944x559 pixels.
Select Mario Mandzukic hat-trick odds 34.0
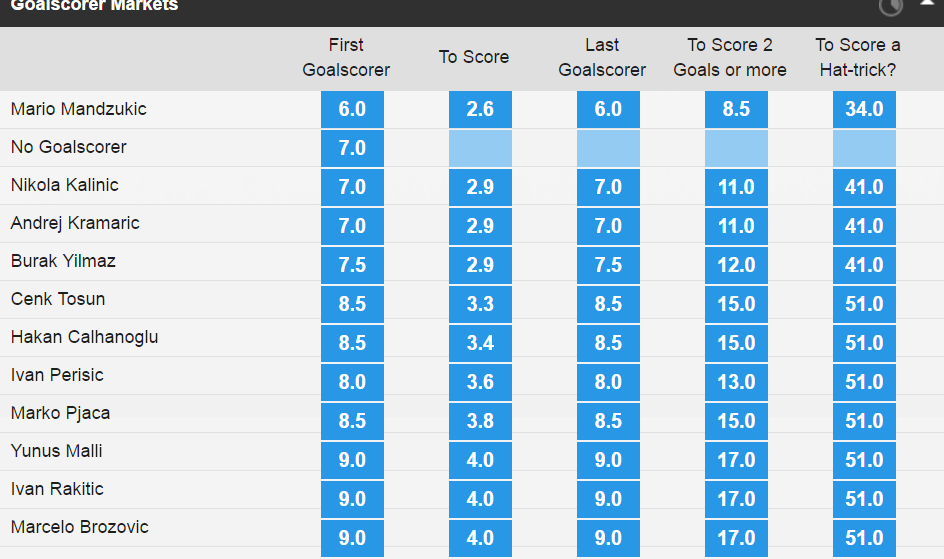[864, 110]
